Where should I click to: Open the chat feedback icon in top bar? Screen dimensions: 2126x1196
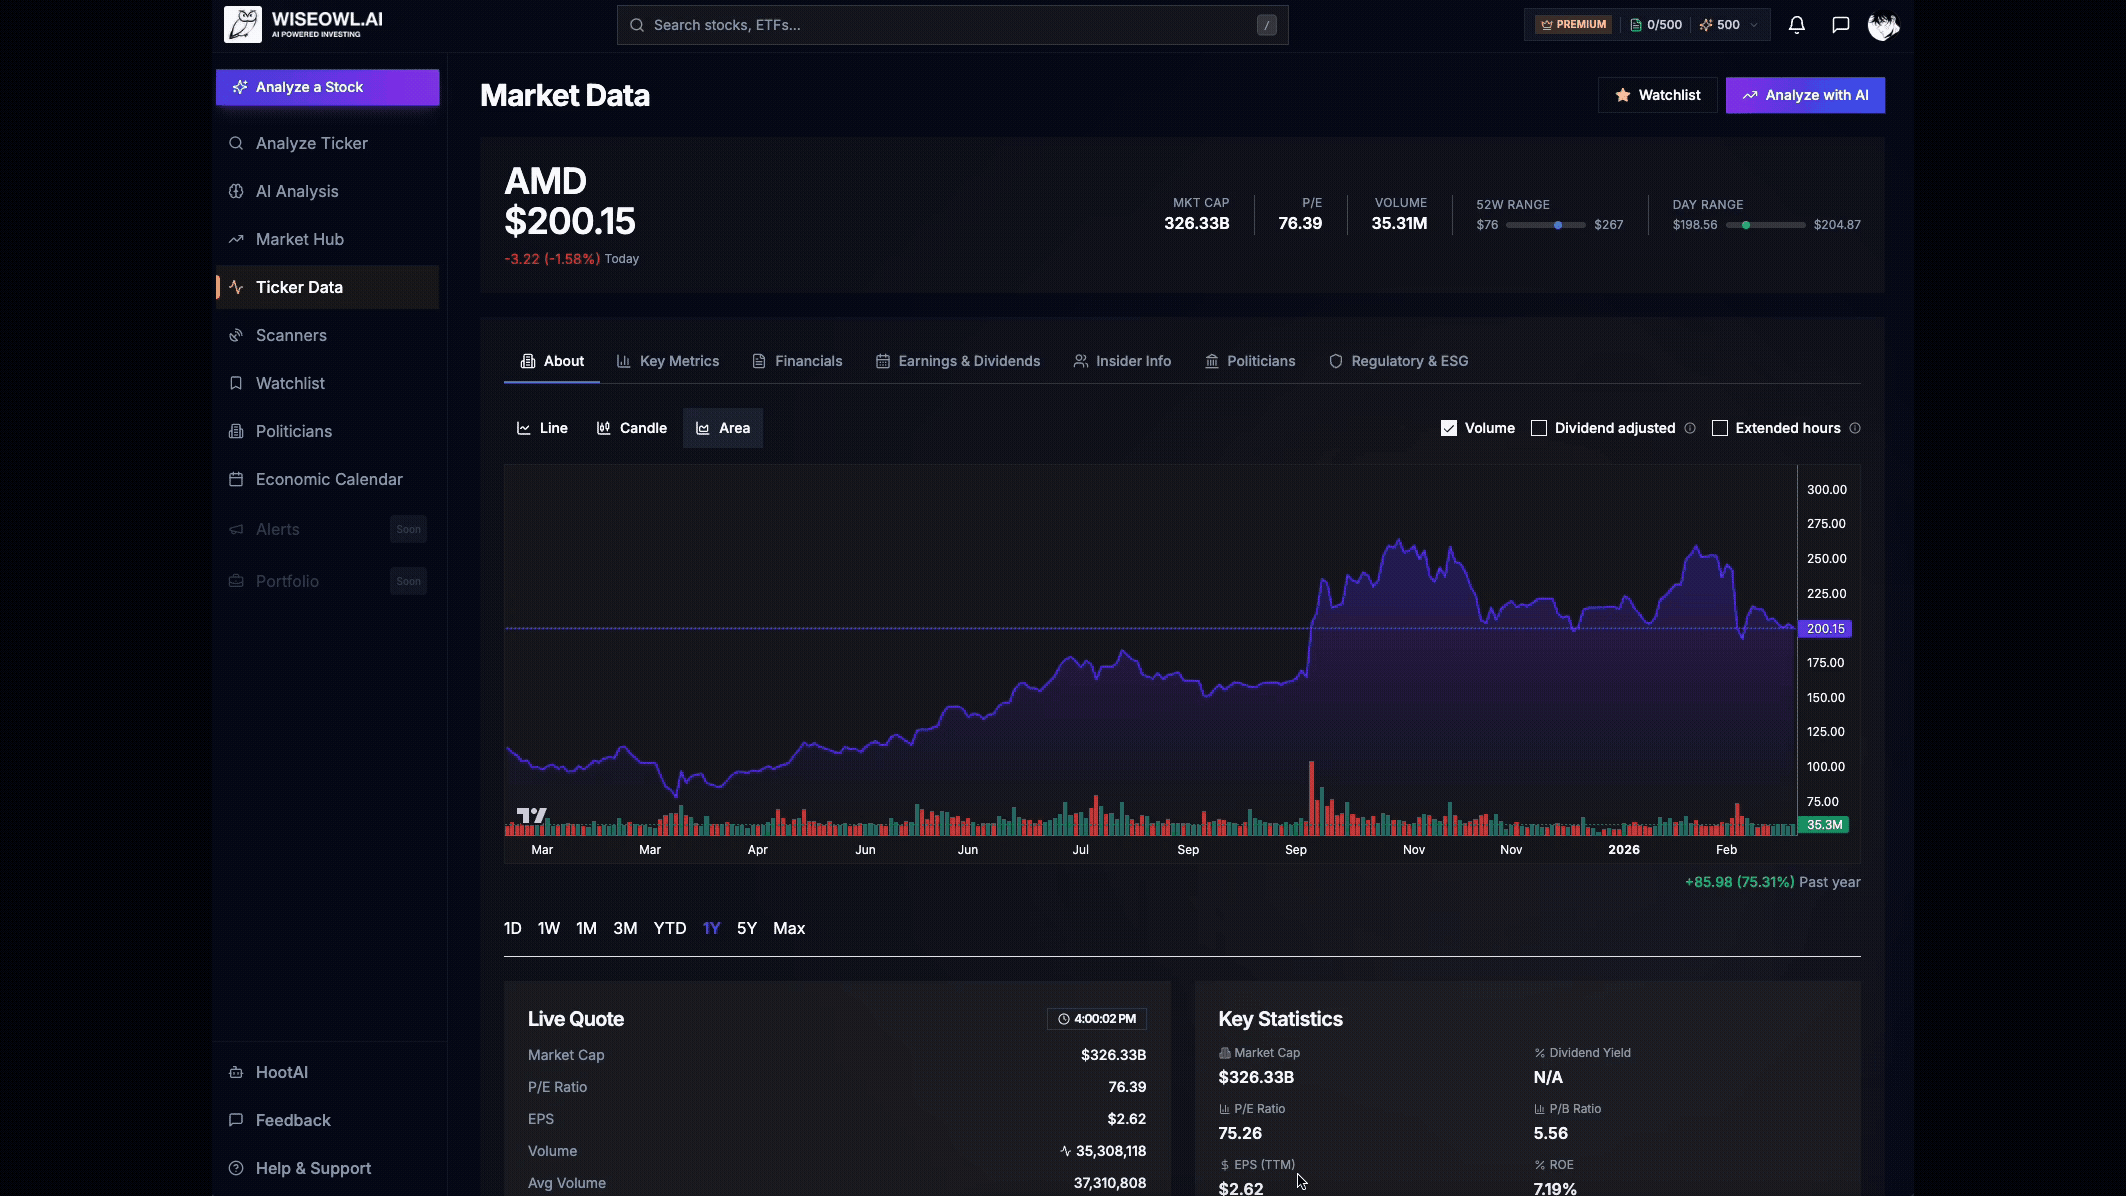click(x=1840, y=24)
